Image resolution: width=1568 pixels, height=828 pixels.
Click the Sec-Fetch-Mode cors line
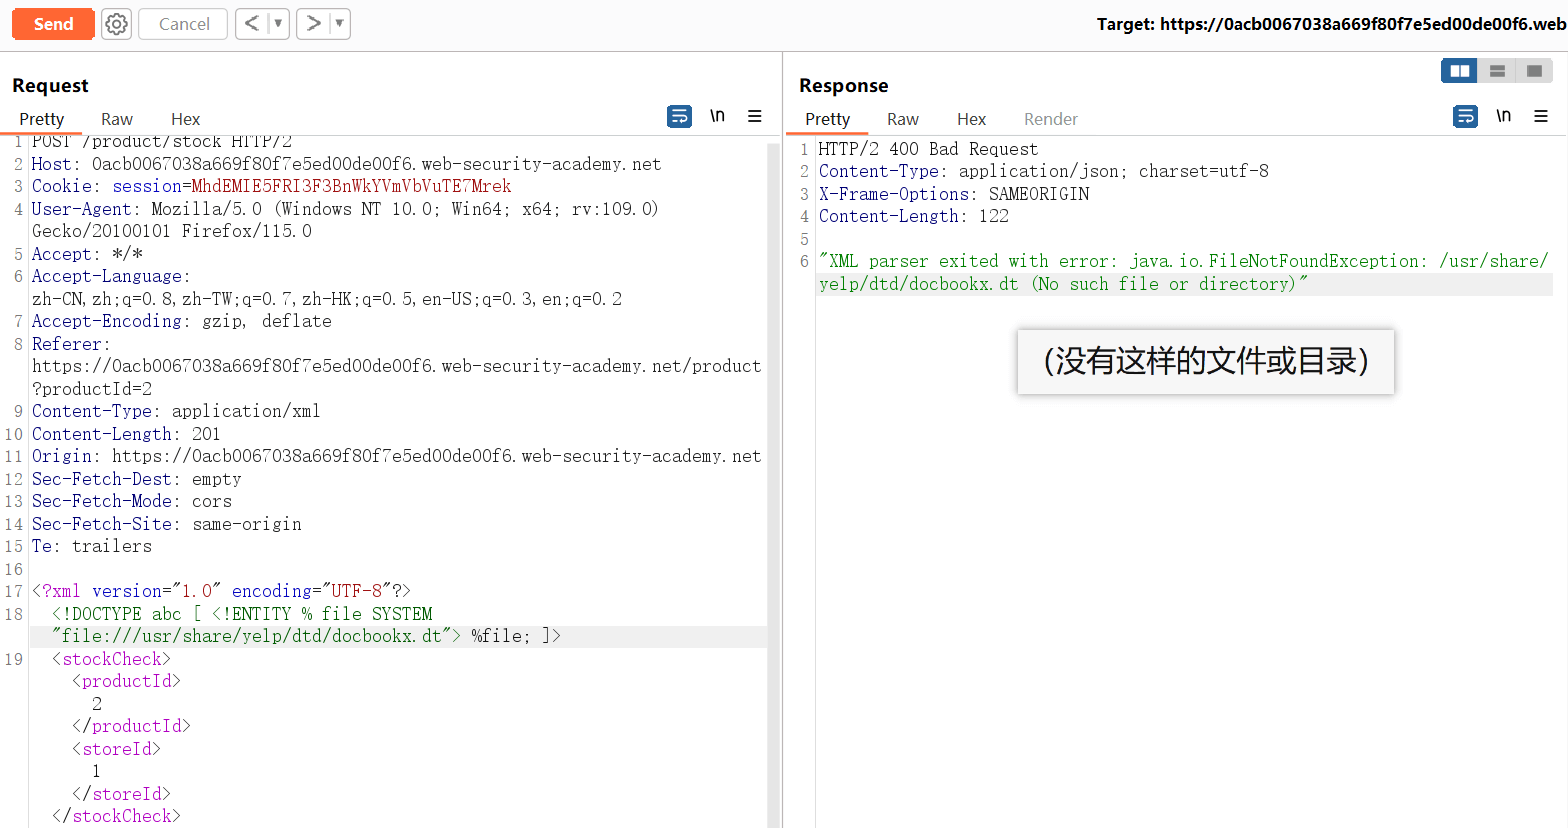click(x=131, y=501)
